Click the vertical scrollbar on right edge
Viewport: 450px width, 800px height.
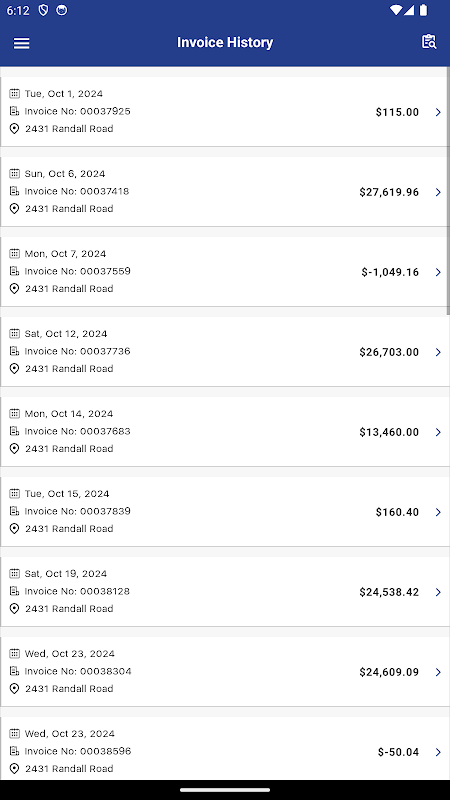(x=448, y=191)
